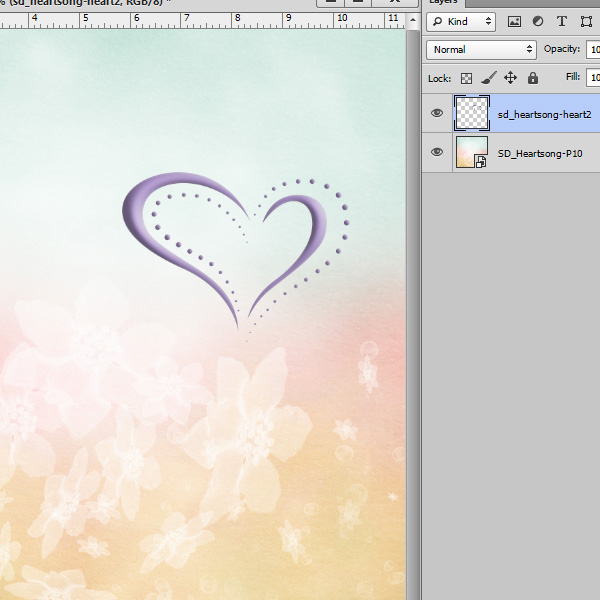Viewport: 600px width, 600px height.
Task: Select the sd_heartsong-heart2 layer thumbnail
Action: tap(472, 113)
